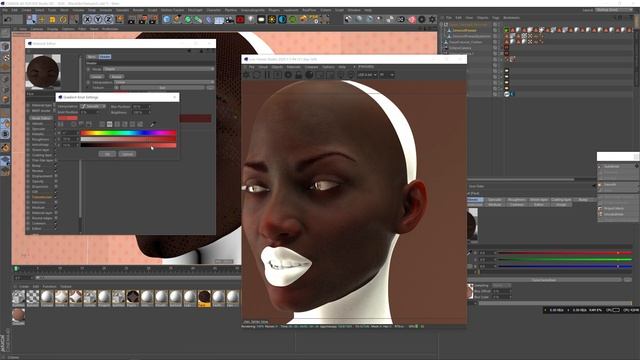Open the Tags menu in Object Manager

point(496,18)
